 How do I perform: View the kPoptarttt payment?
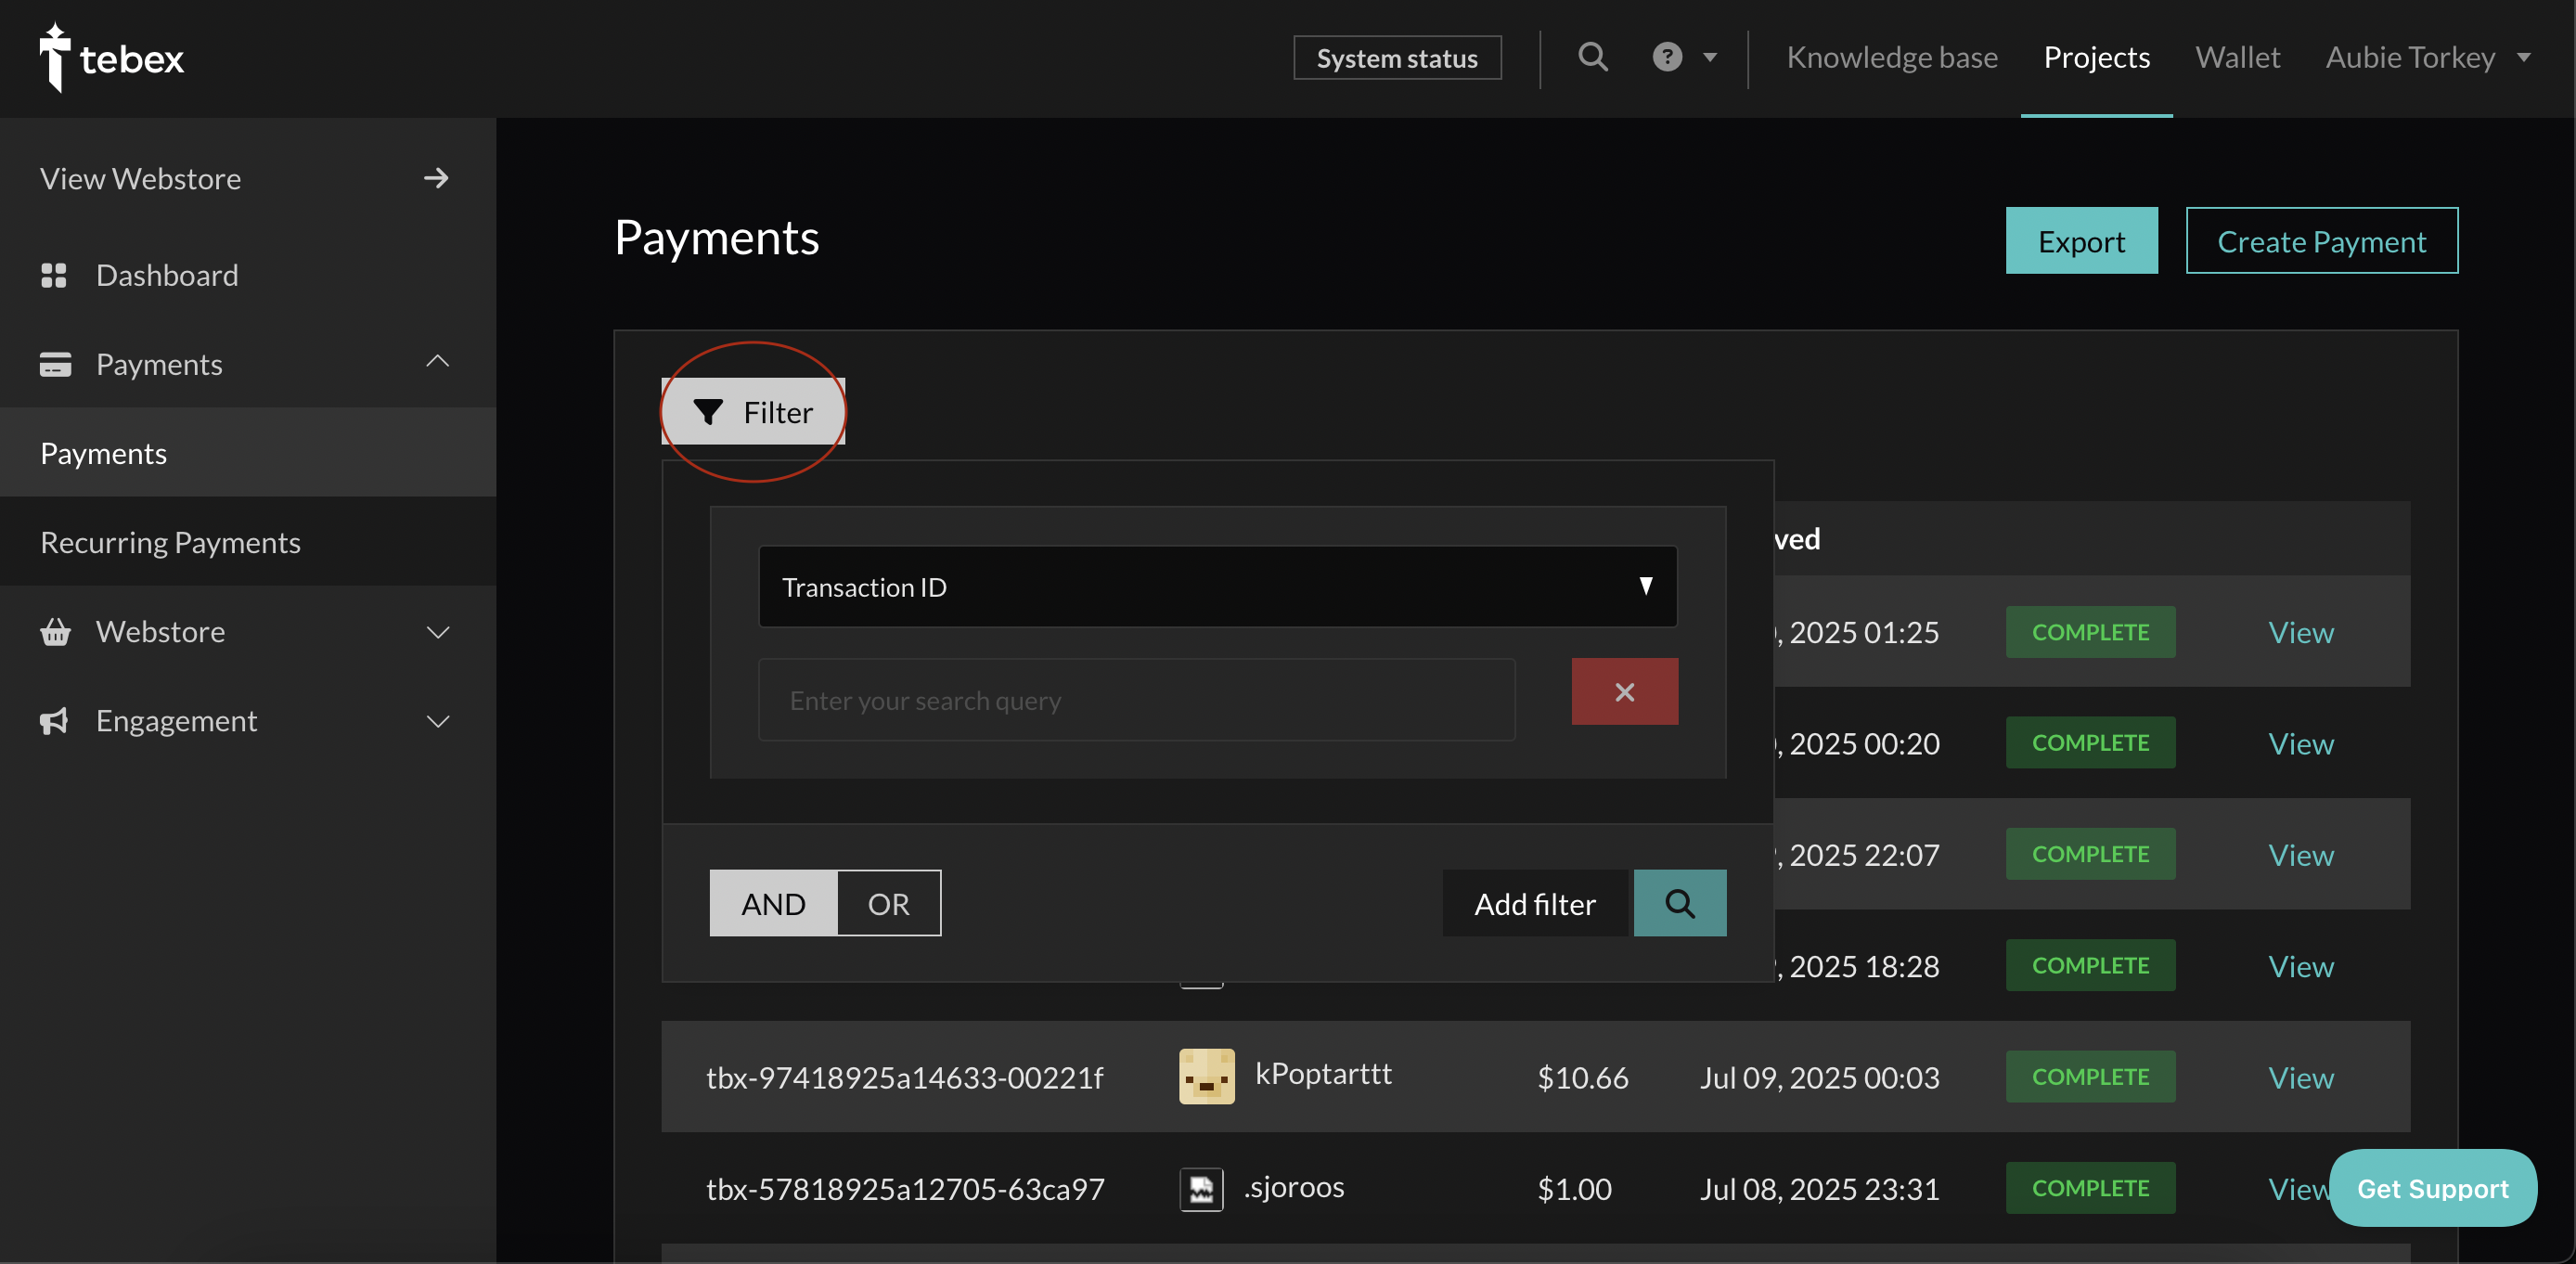(2300, 1077)
